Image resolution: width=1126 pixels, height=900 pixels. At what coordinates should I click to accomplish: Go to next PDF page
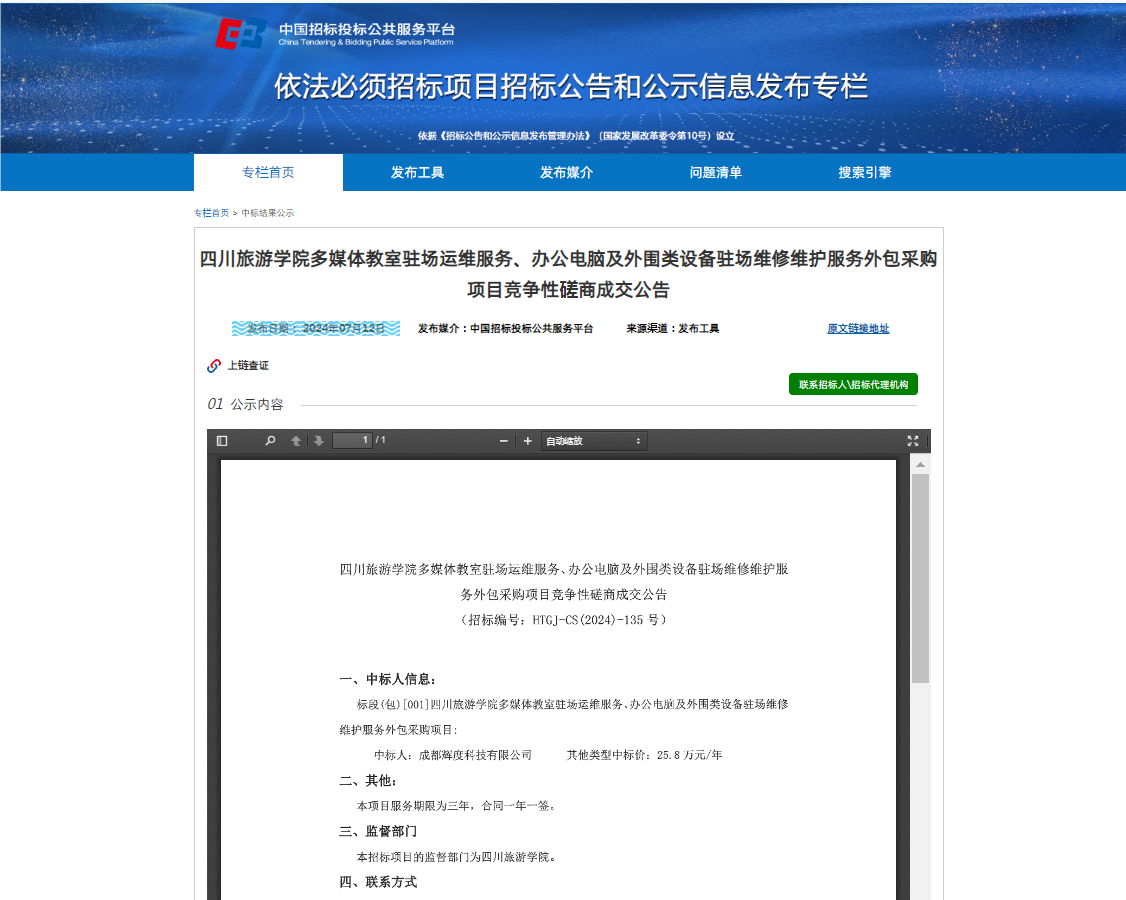pos(319,440)
